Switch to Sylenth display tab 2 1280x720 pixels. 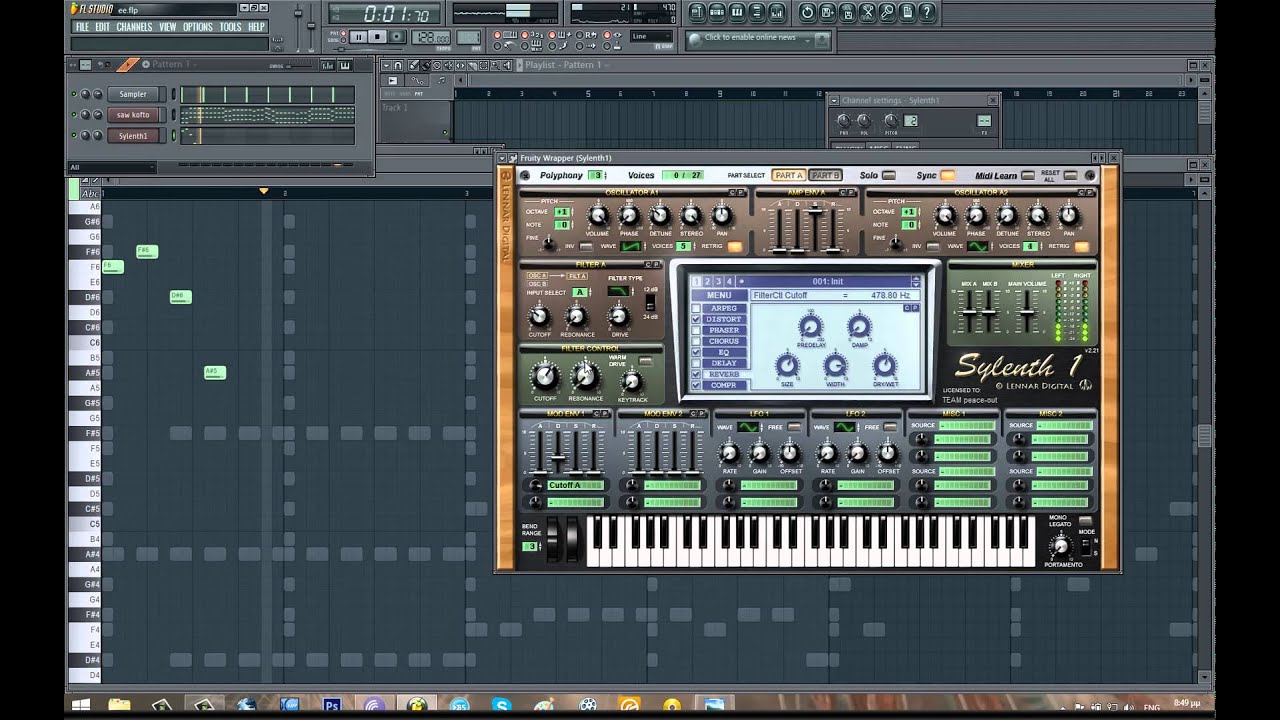[x=707, y=282]
